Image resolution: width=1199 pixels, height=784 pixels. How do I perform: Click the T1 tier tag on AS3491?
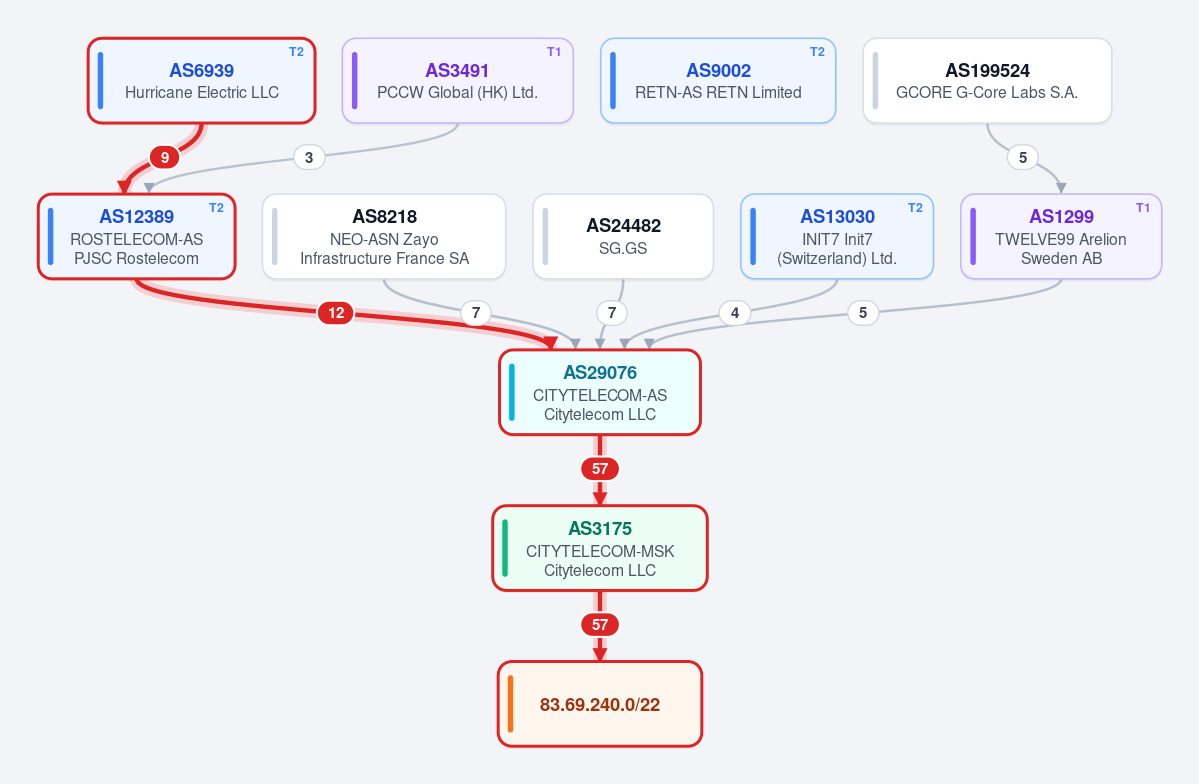coord(554,52)
